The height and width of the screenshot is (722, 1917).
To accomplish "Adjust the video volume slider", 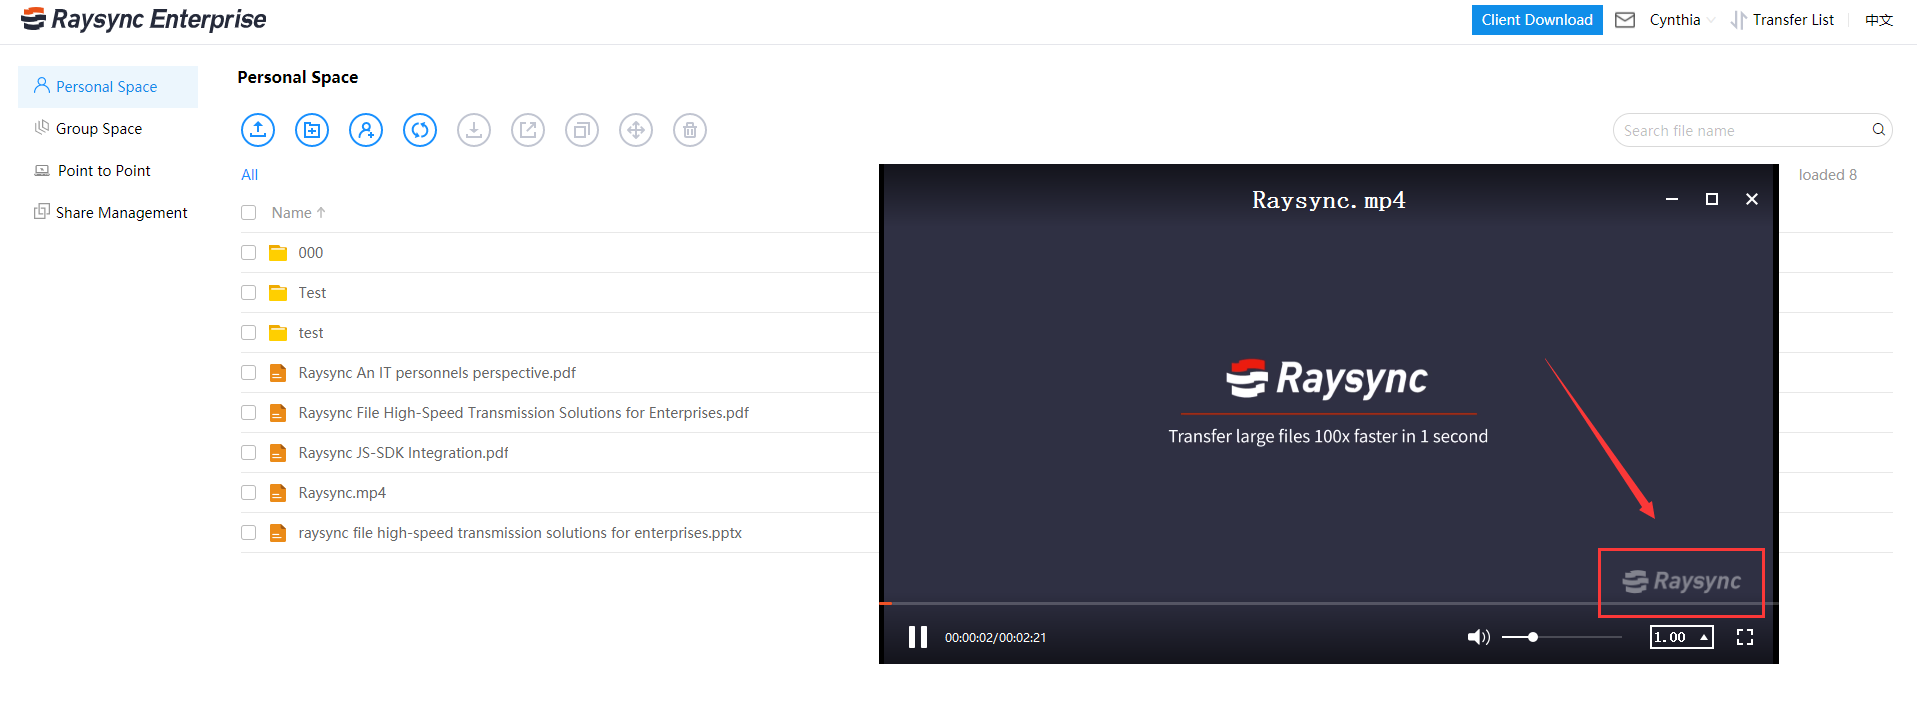I will (1561, 637).
